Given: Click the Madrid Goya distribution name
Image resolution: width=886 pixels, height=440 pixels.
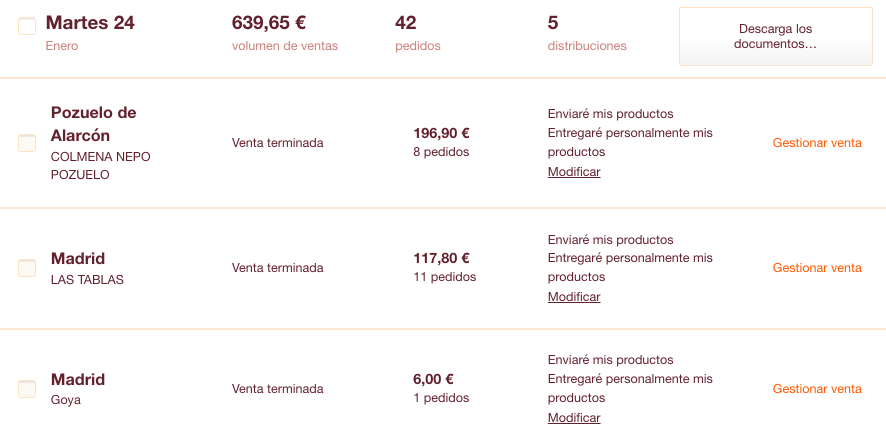Looking at the screenshot, I should coord(78,389).
